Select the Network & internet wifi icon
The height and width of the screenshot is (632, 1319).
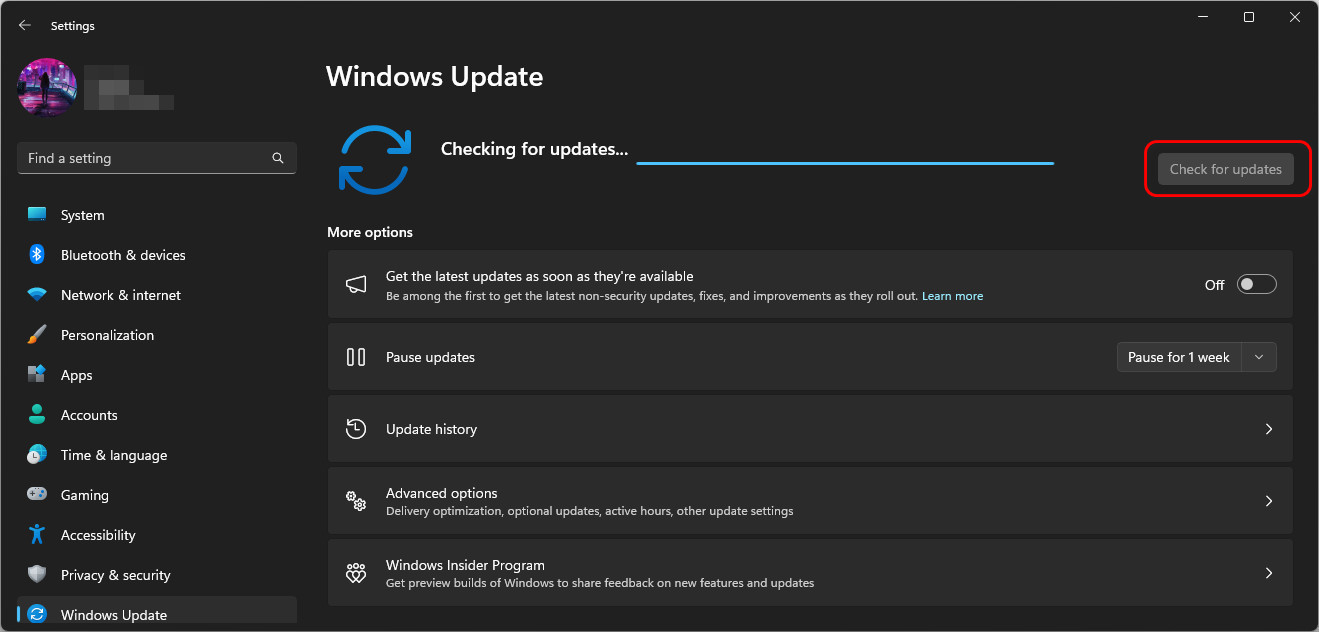pyautogui.click(x=37, y=295)
